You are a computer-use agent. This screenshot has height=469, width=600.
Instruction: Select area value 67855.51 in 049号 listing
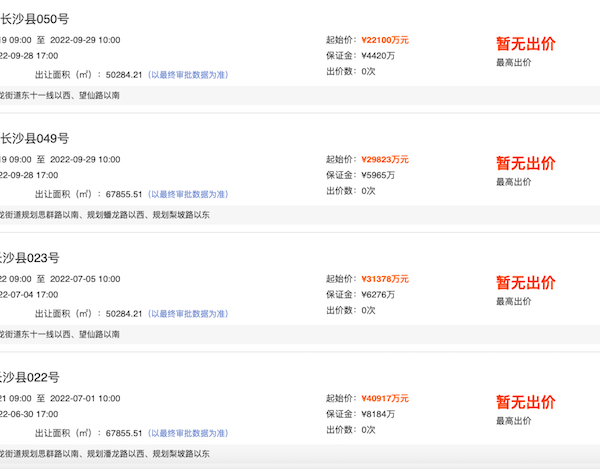click(x=124, y=194)
